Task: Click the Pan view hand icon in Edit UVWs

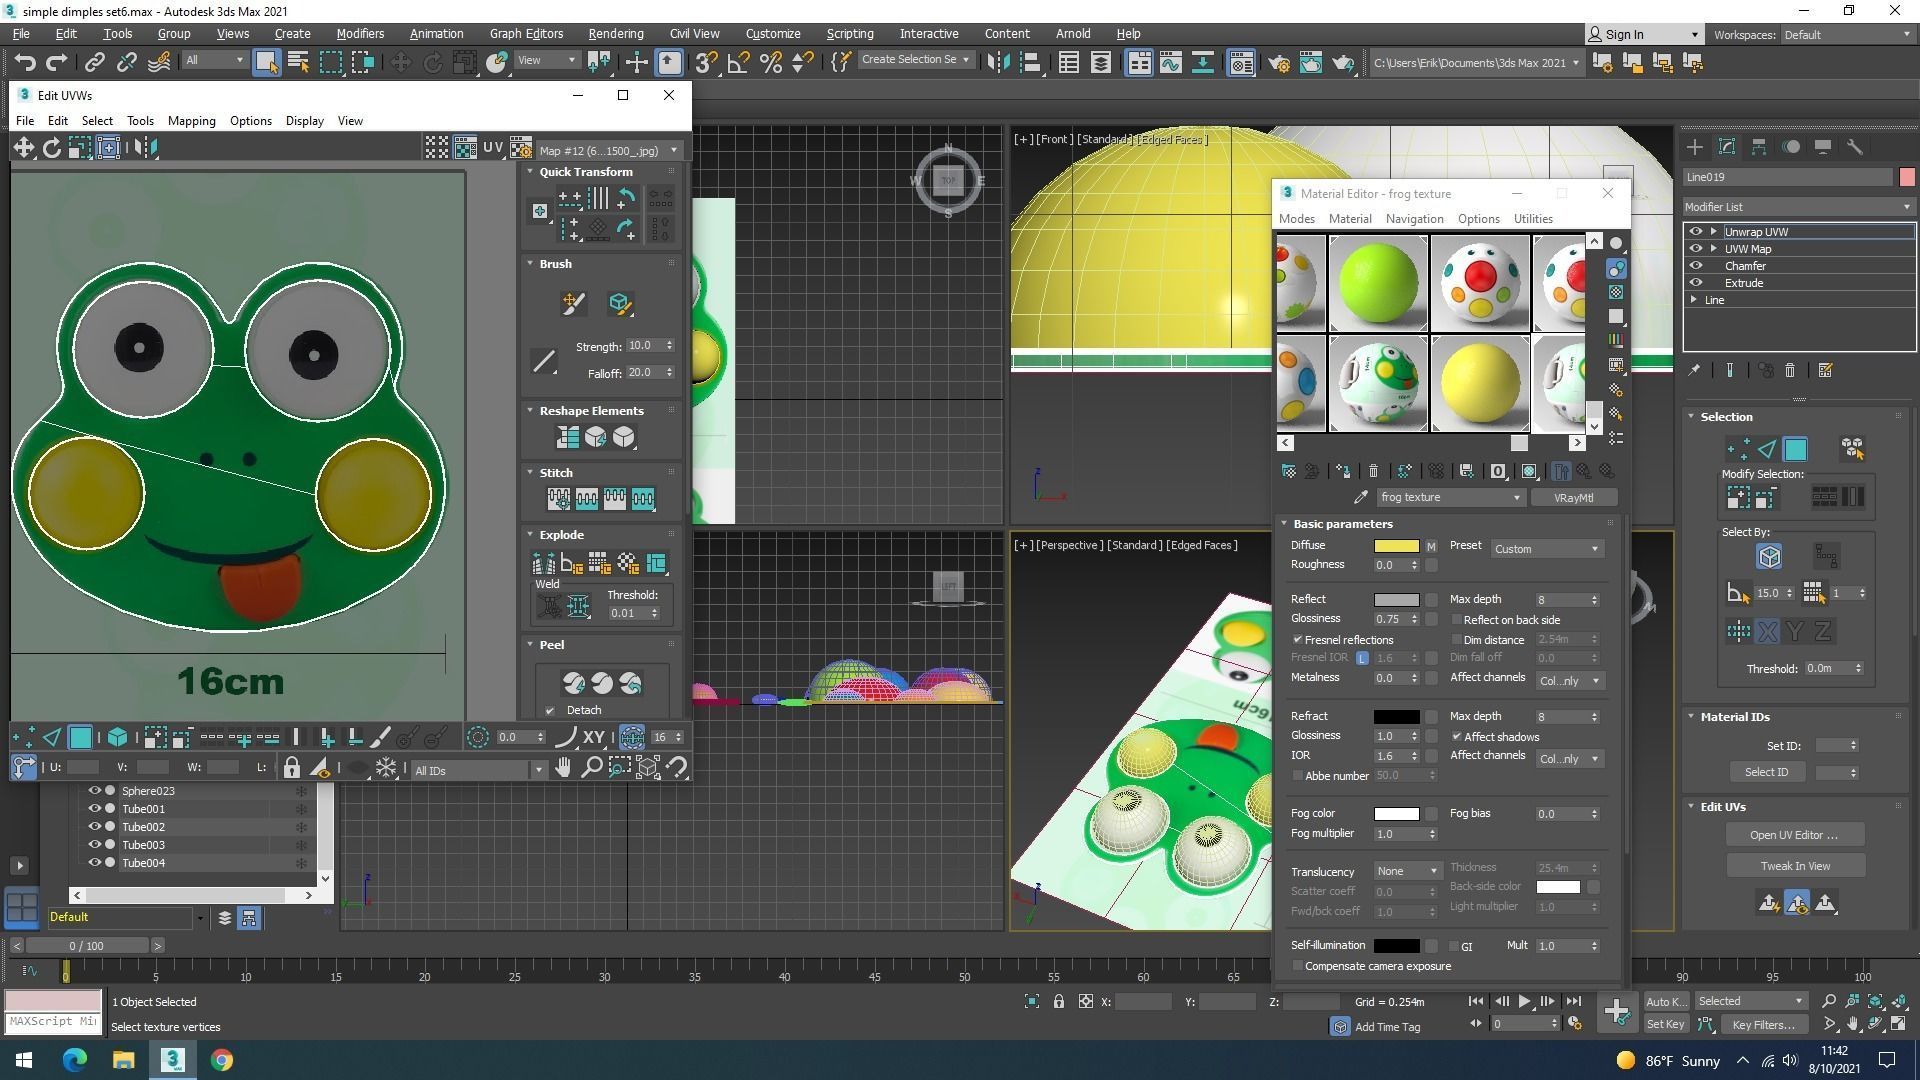Action: pyautogui.click(x=563, y=768)
